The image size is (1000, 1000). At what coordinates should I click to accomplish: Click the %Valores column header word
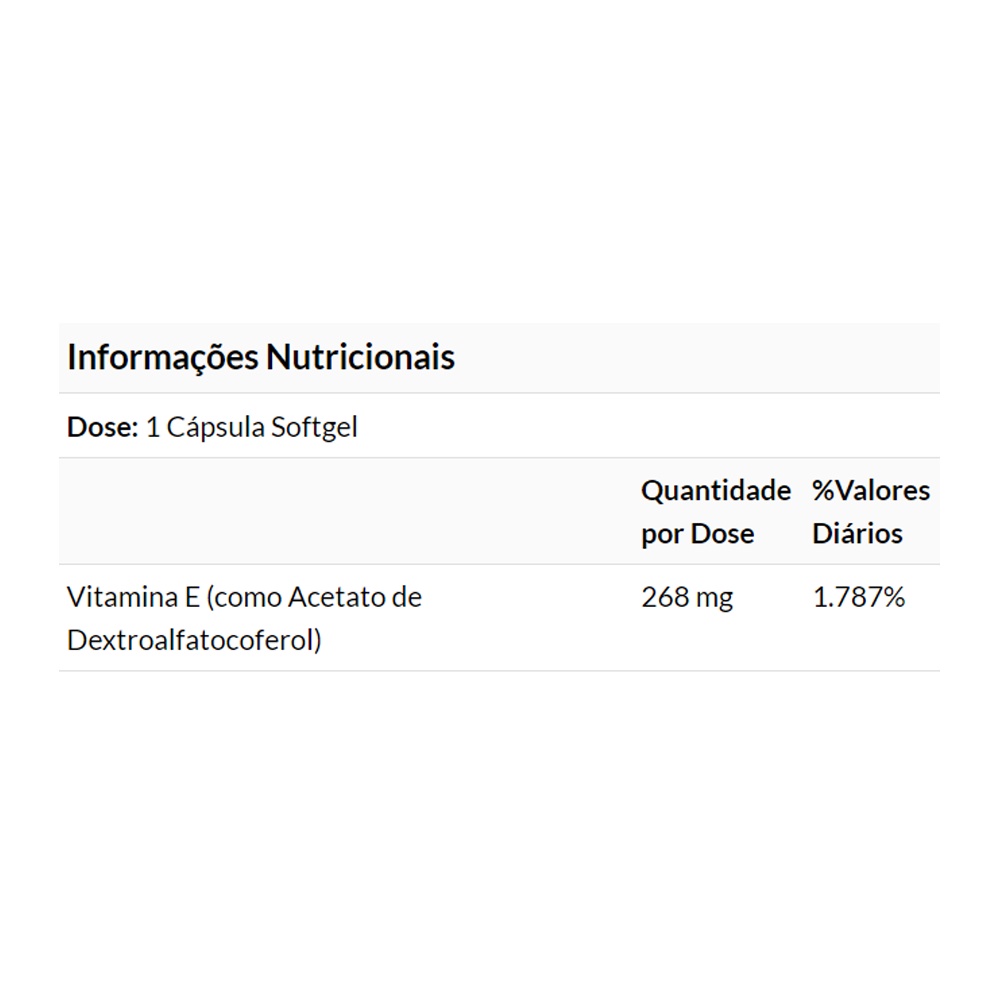click(871, 490)
